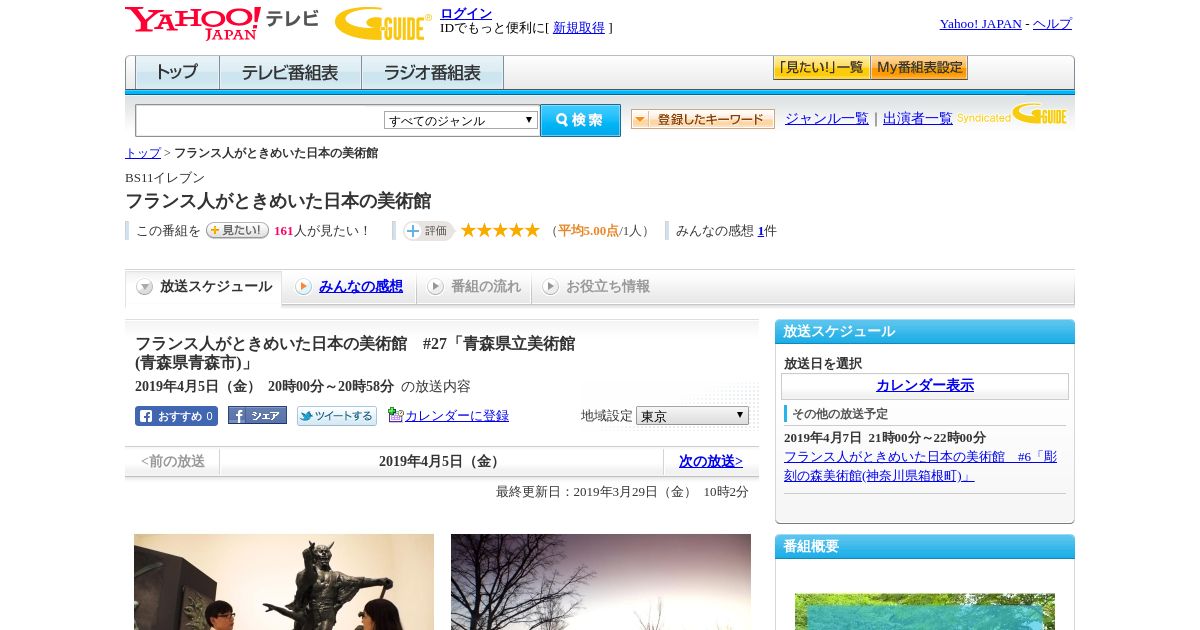
Task: Expand 登録したキーワード dropdown
Action: click(703, 119)
